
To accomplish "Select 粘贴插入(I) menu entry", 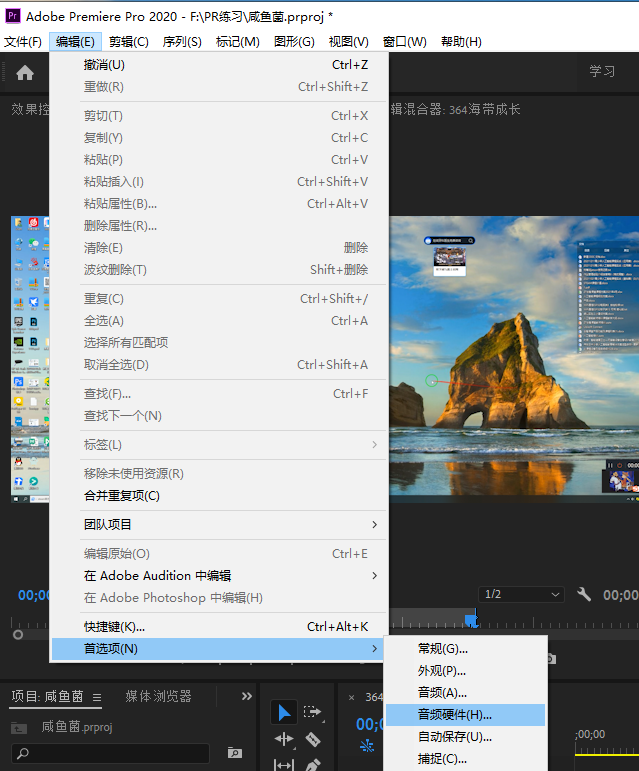I will point(218,181).
